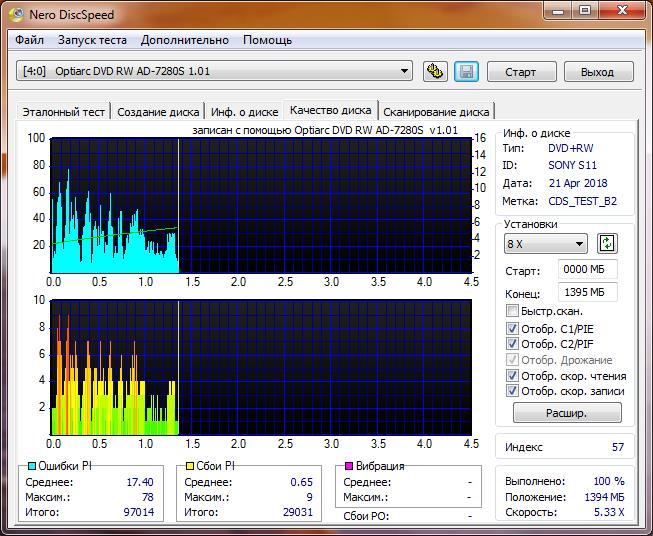The image size is (653, 536).
Task: Open the Файл menu
Action: [x=29, y=40]
